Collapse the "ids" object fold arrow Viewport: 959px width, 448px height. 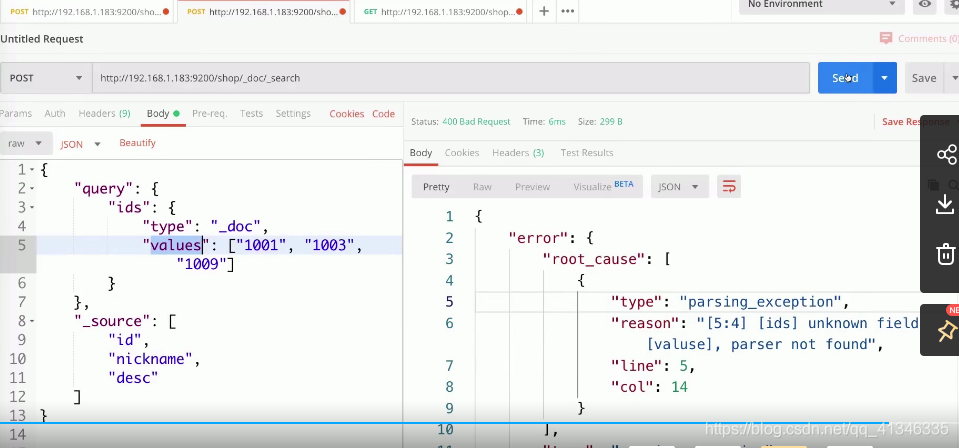coord(32,207)
